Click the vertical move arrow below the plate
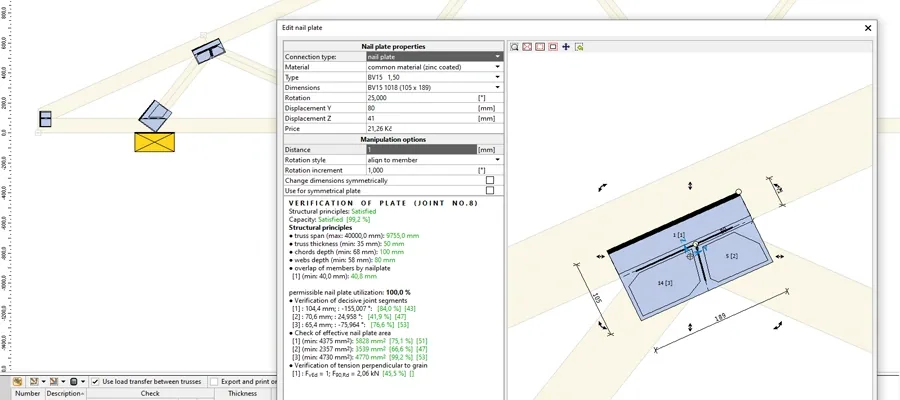 click(x=690, y=327)
